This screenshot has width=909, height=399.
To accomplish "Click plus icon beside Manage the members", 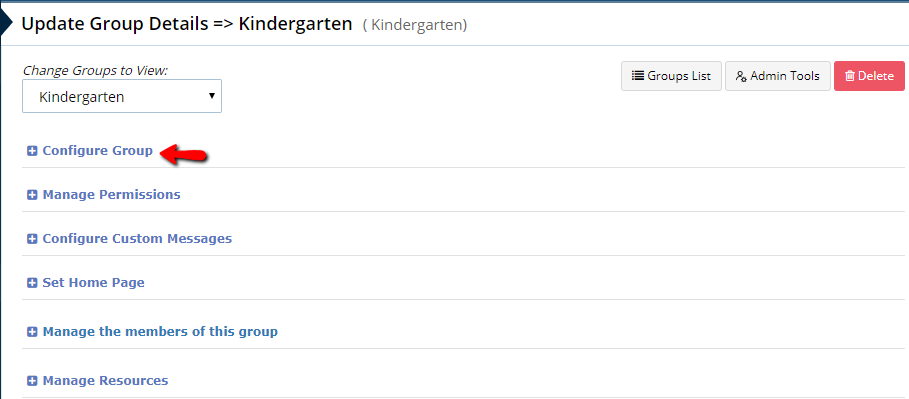I will click(x=32, y=332).
